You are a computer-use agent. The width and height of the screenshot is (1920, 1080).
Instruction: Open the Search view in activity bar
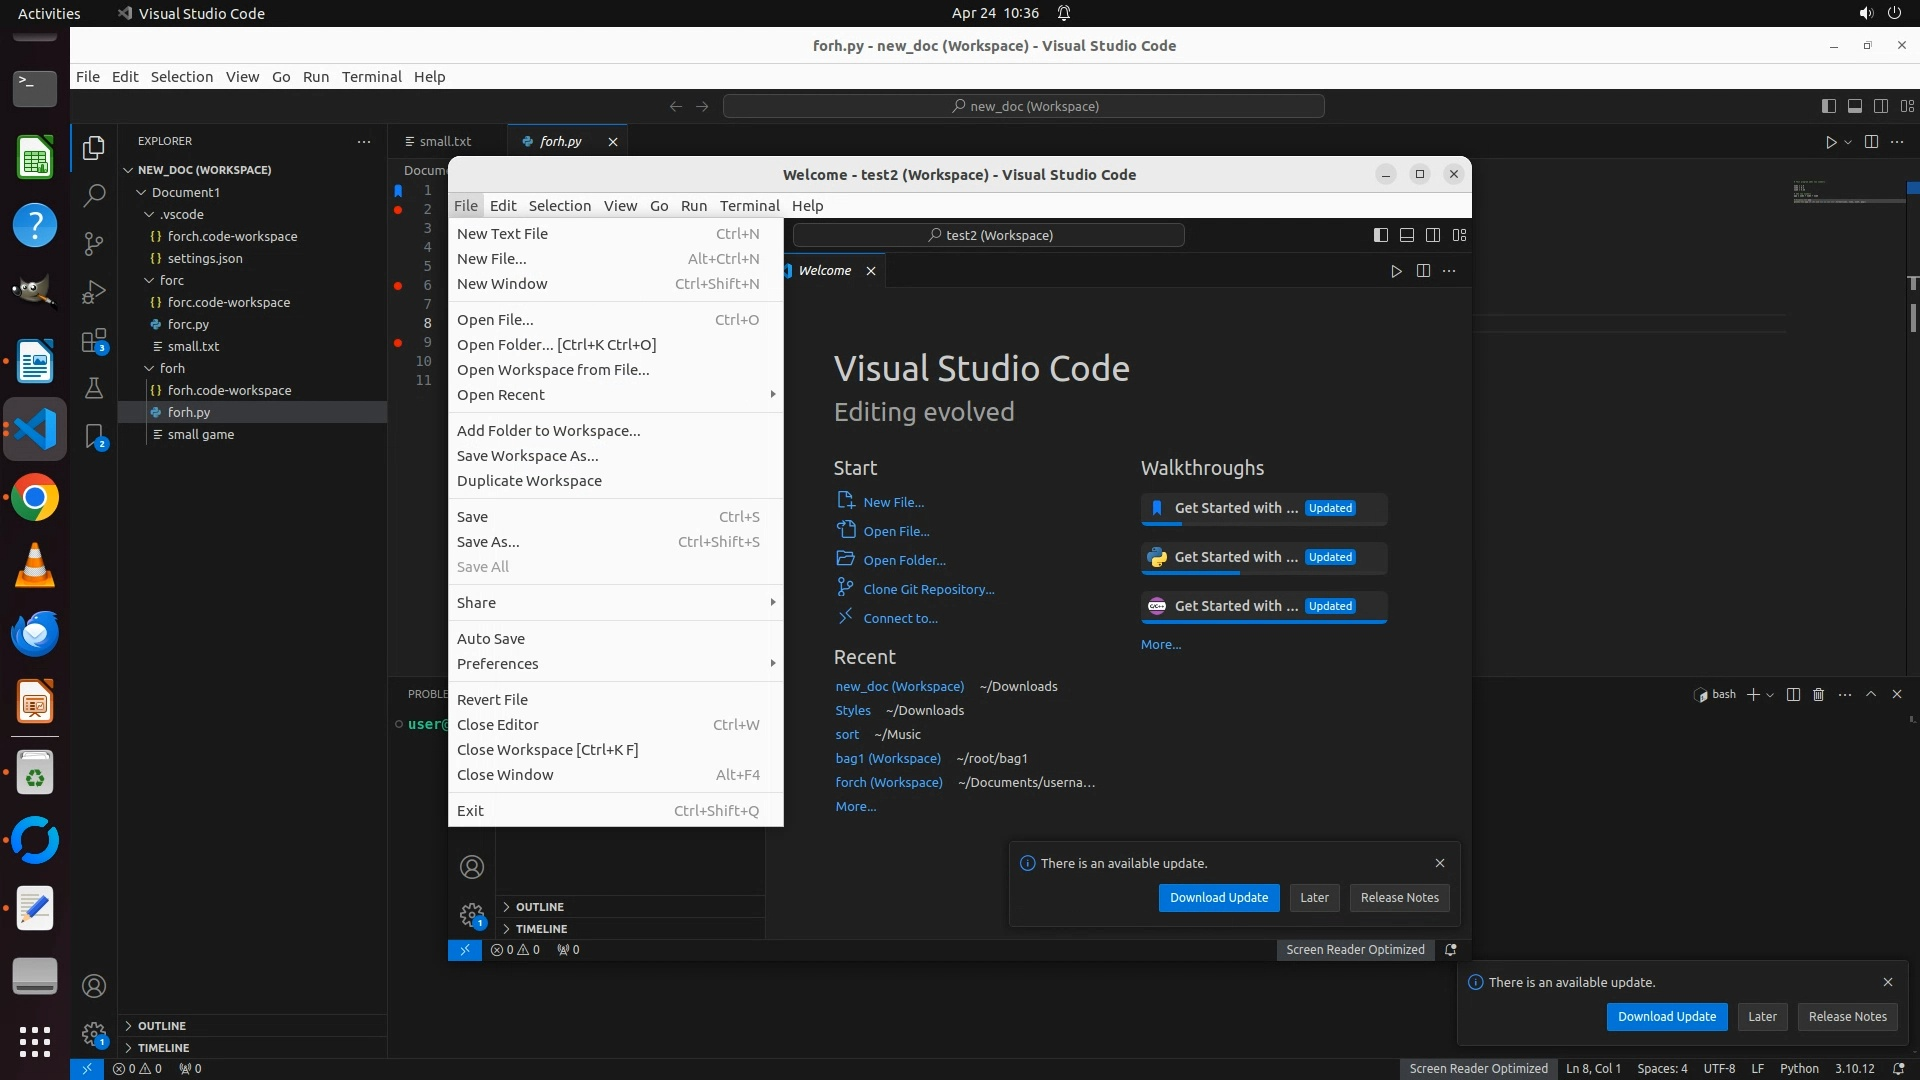point(94,195)
